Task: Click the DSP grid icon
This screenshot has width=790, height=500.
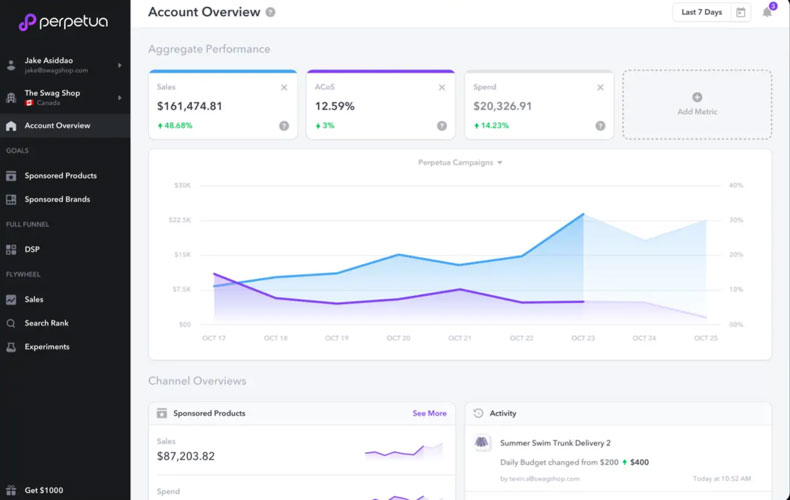Action: [x=11, y=249]
